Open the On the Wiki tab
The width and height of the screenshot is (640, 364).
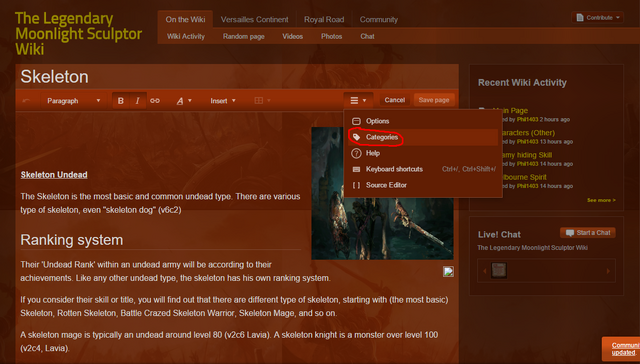185,19
